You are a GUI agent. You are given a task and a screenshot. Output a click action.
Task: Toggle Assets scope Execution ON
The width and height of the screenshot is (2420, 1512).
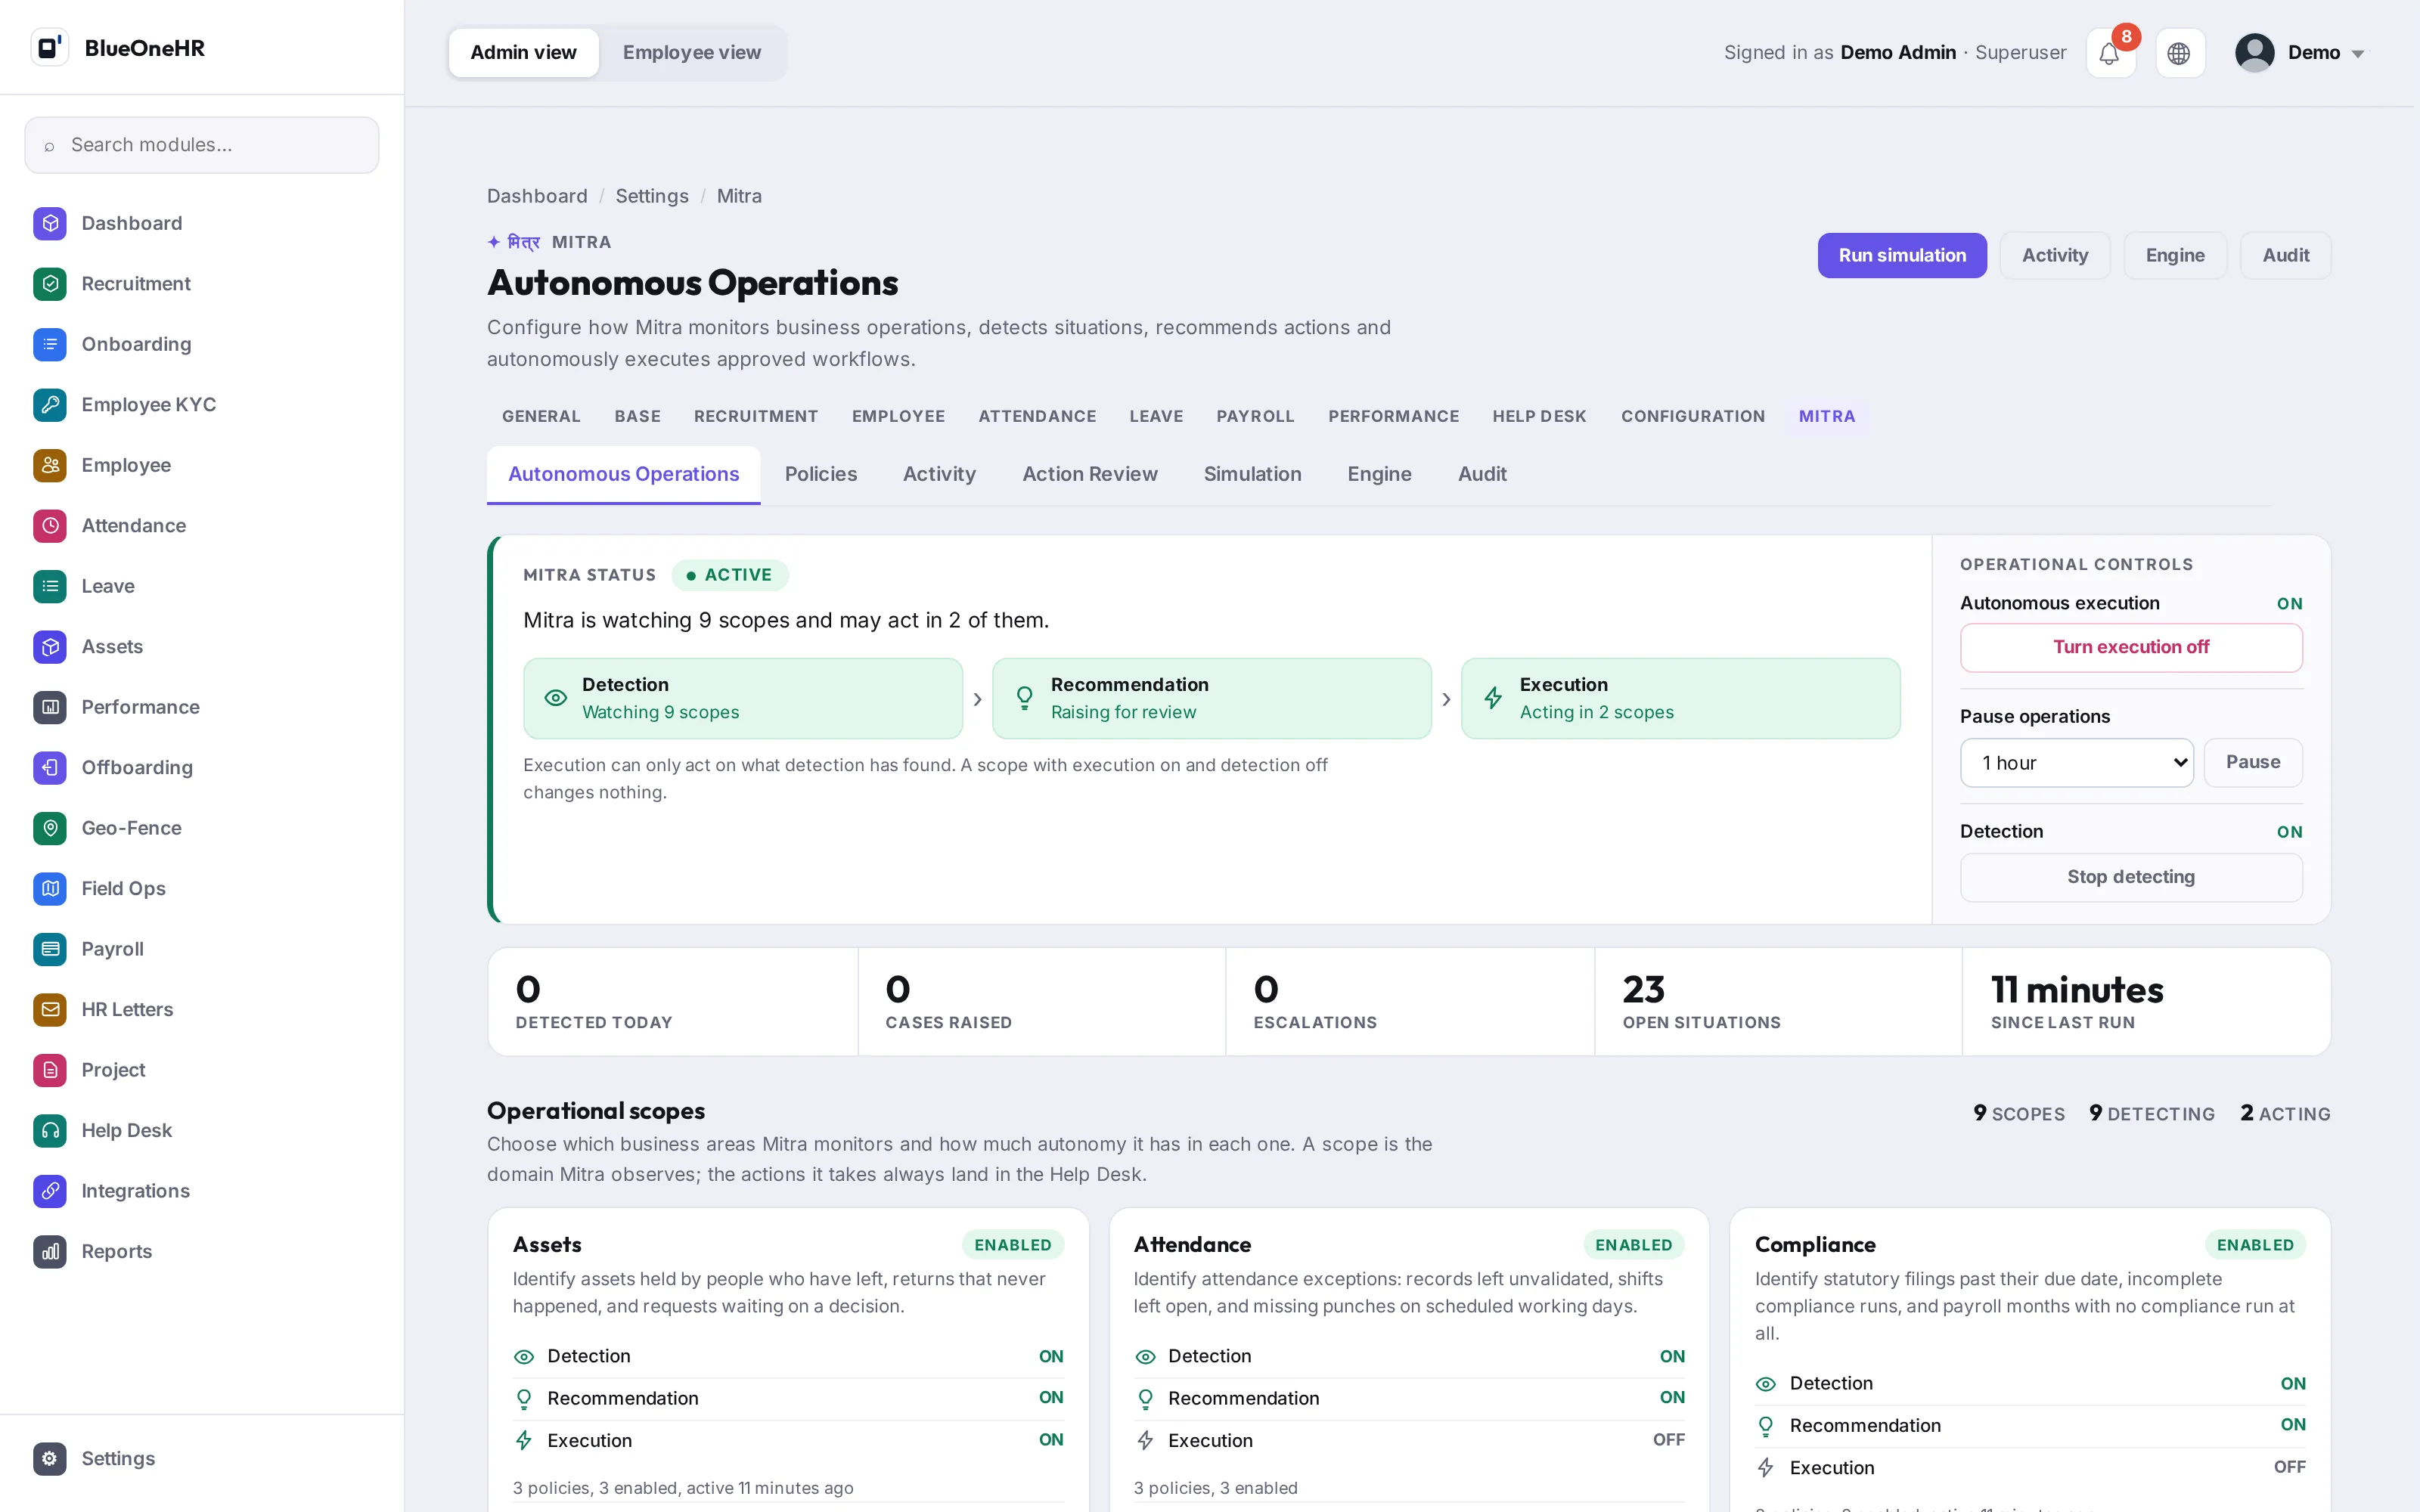point(1051,1439)
